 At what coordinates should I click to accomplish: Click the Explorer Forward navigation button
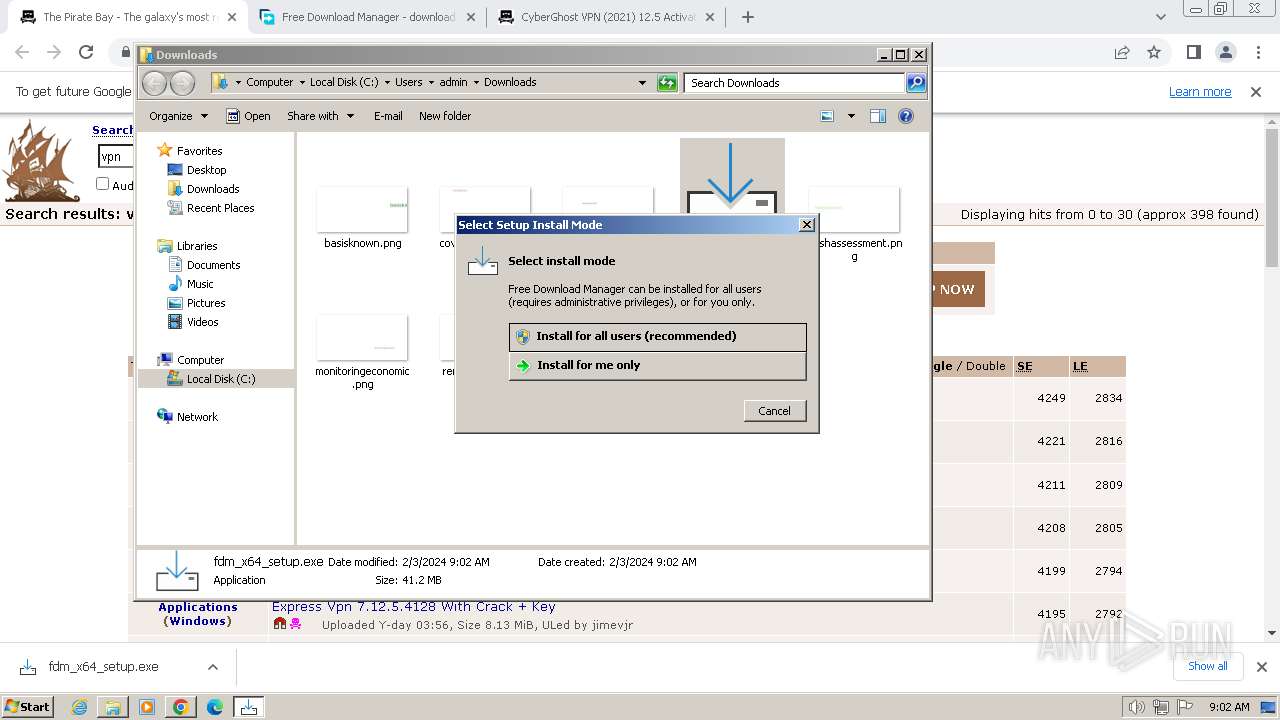(x=182, y=83)
